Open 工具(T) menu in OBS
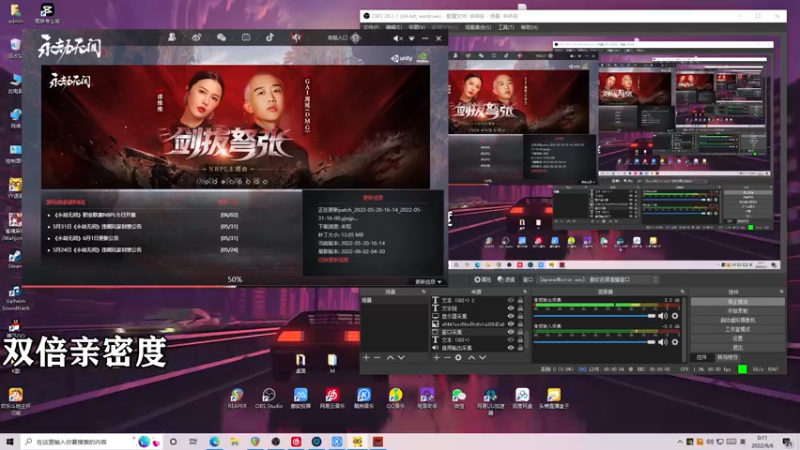 pos(506,27)
